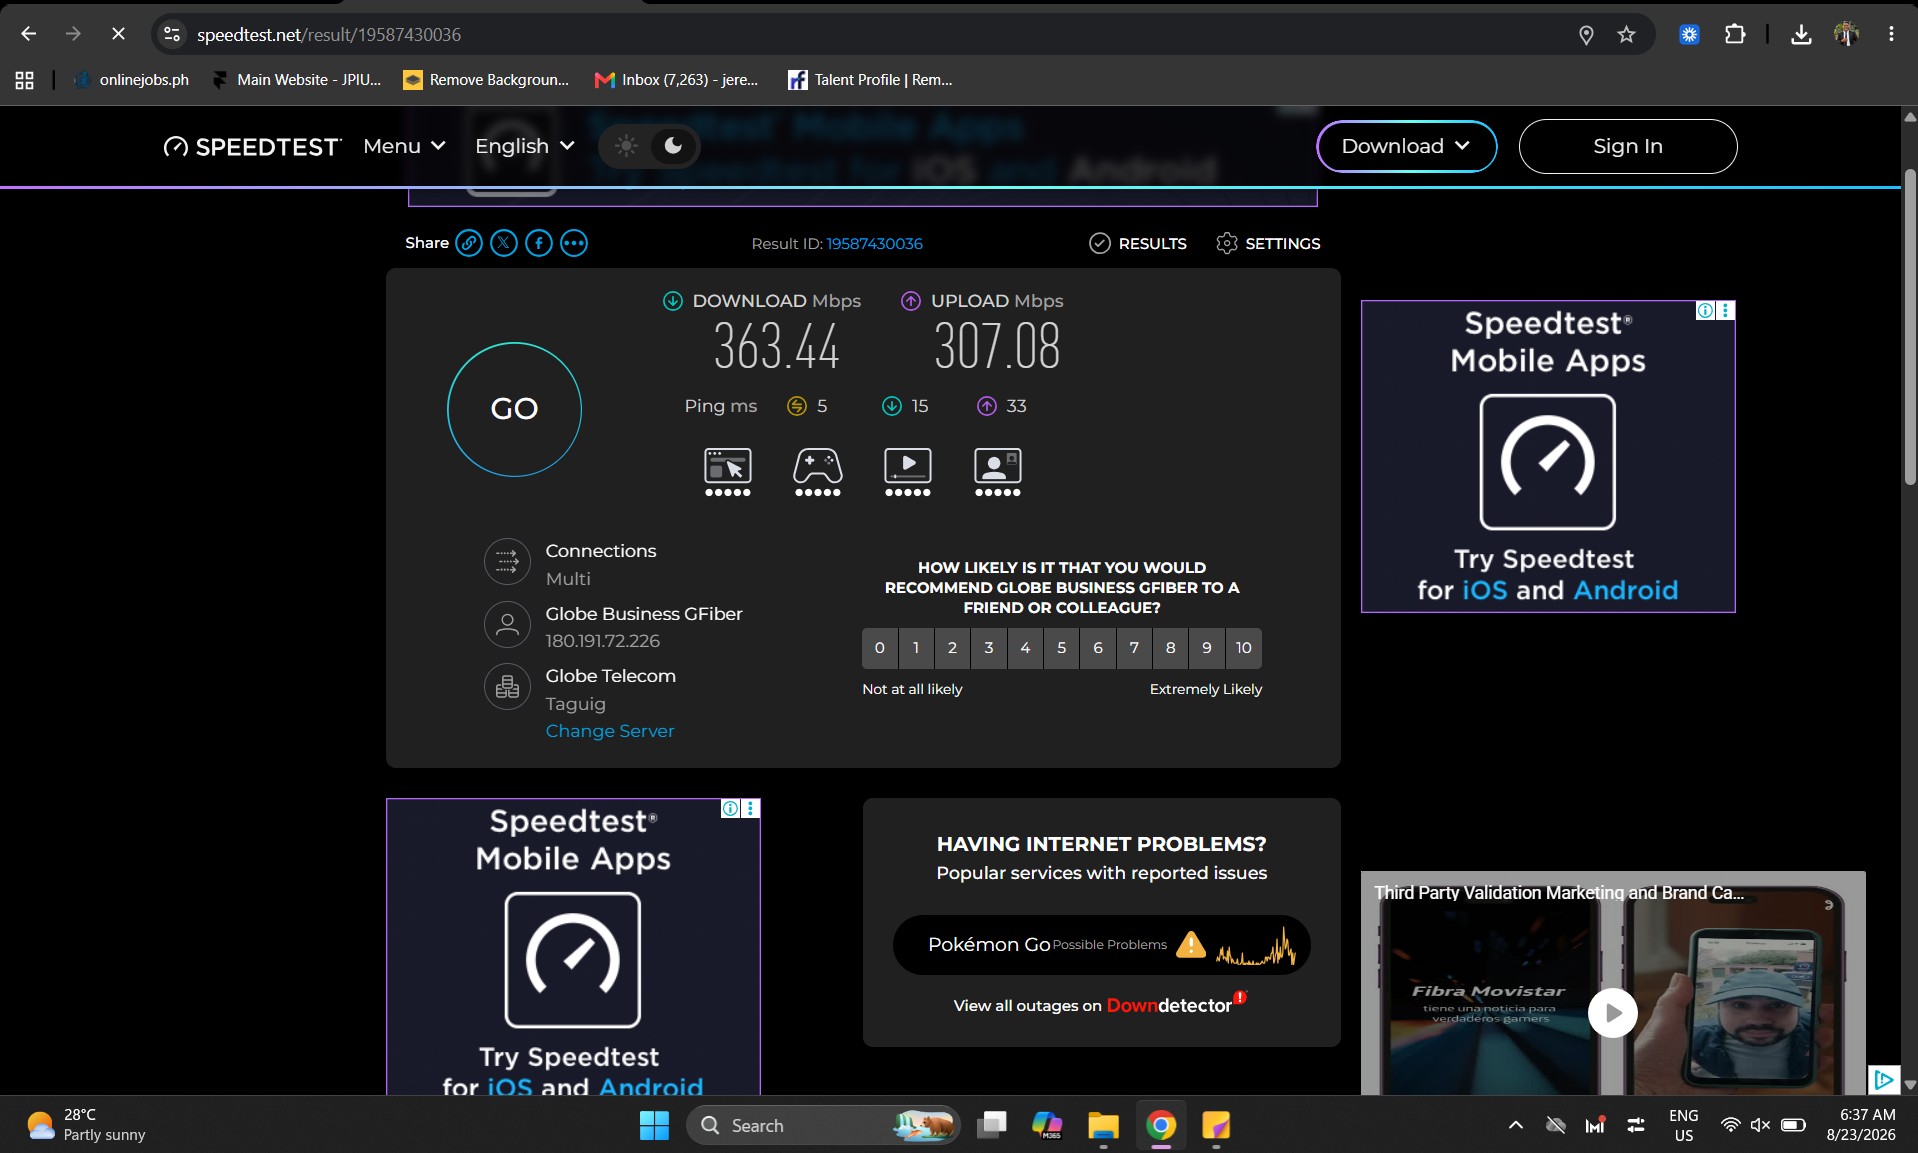
Task: Open the video conferencing quality icon
Action: click(998, 472)
